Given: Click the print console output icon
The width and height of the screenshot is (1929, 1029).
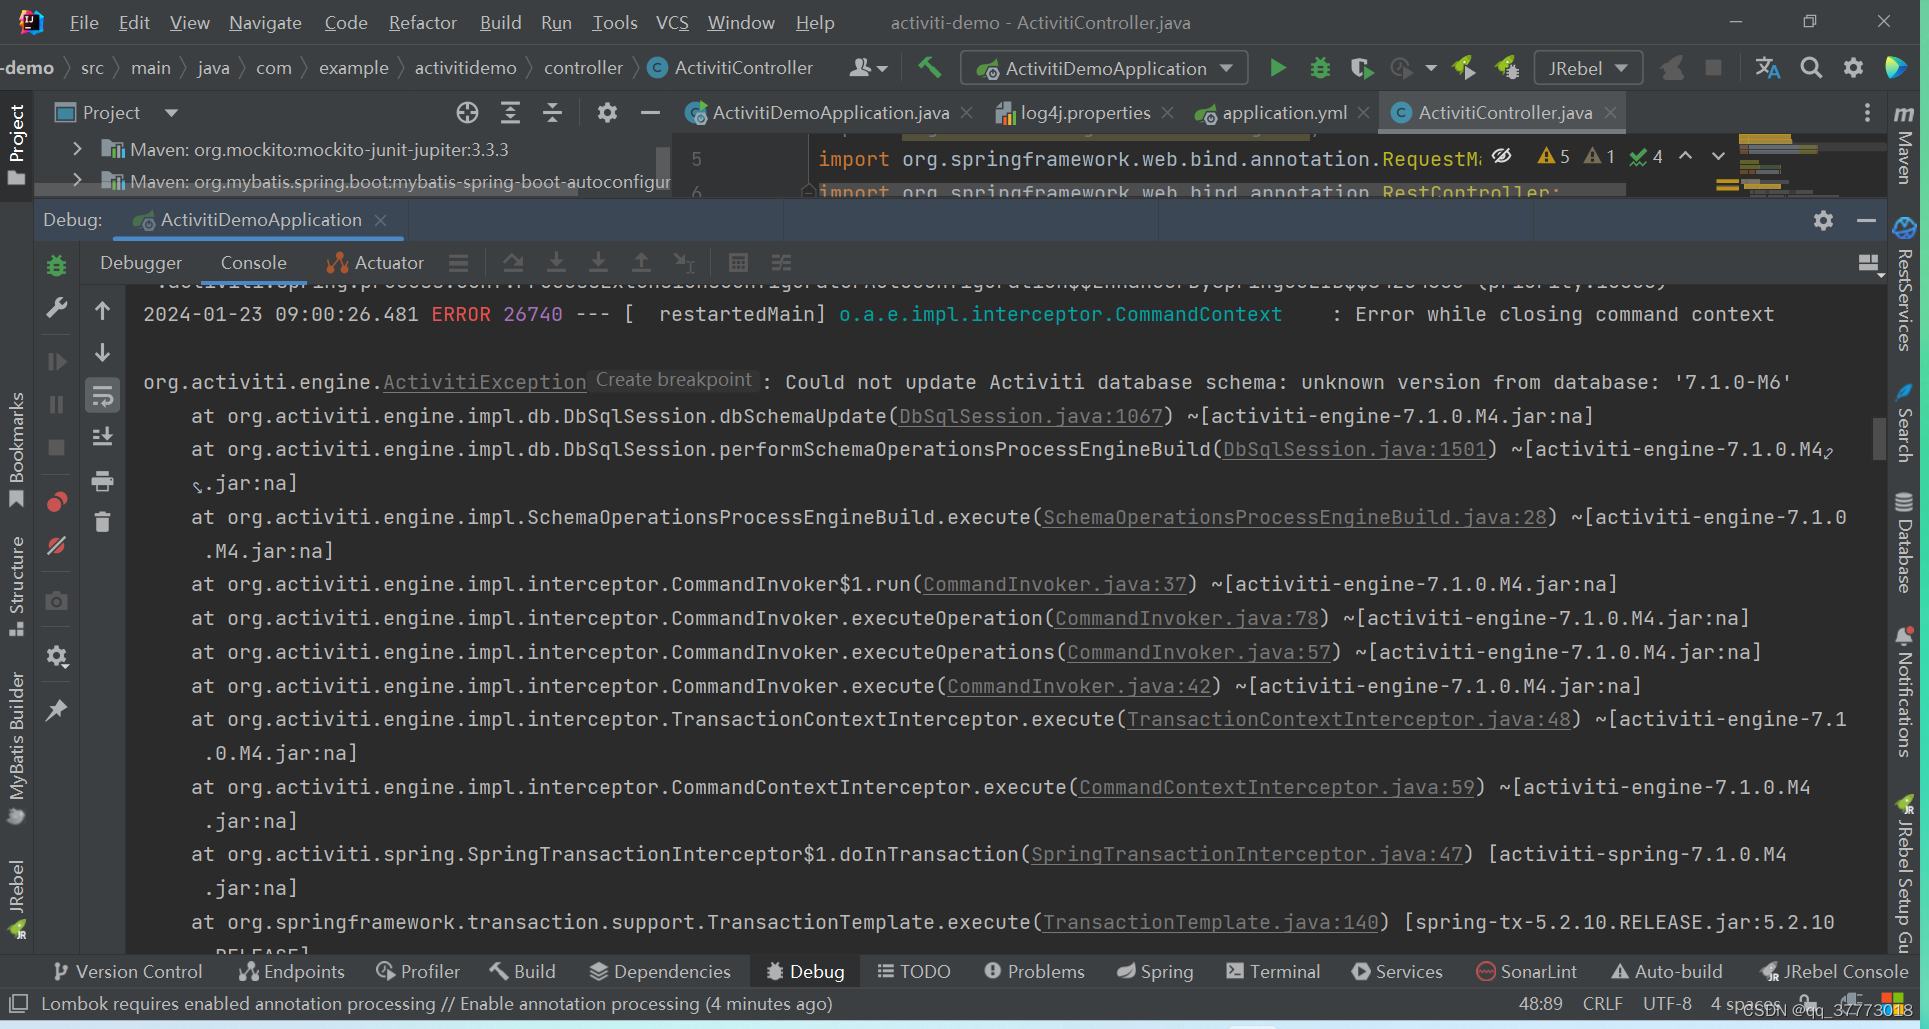Looking at the screenshot, I should [x=102, y=481].
